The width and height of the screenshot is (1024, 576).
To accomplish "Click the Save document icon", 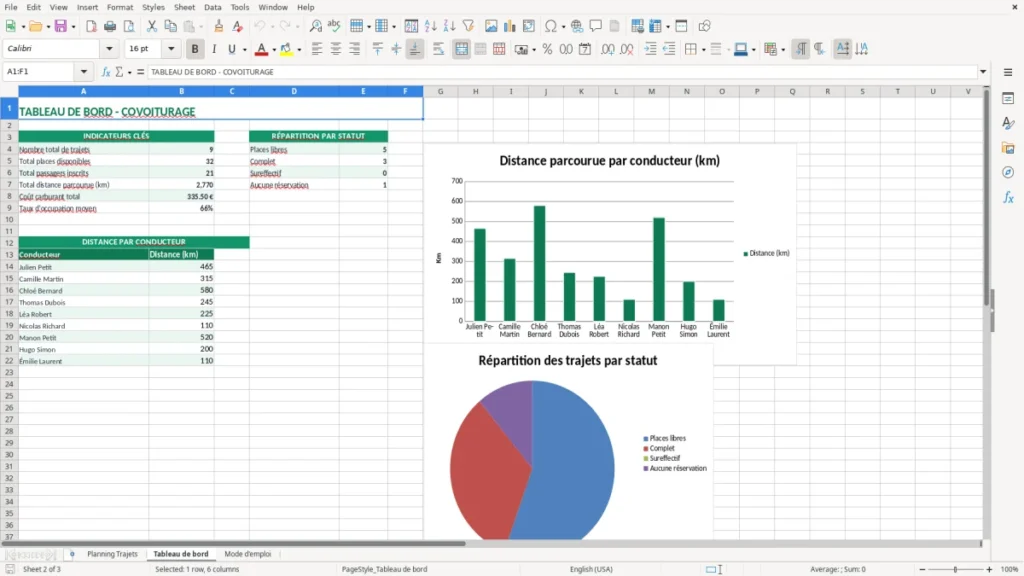I will 60,26.
